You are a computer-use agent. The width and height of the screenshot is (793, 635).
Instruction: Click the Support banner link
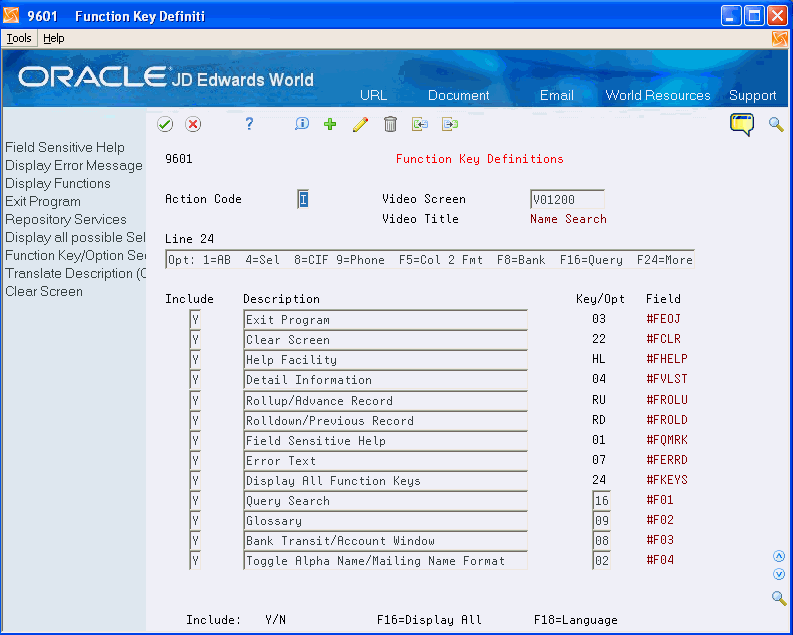point(753,96)
